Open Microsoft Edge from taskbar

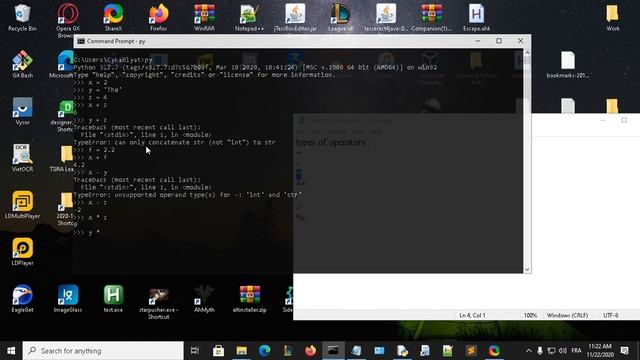tap(264, 351)
